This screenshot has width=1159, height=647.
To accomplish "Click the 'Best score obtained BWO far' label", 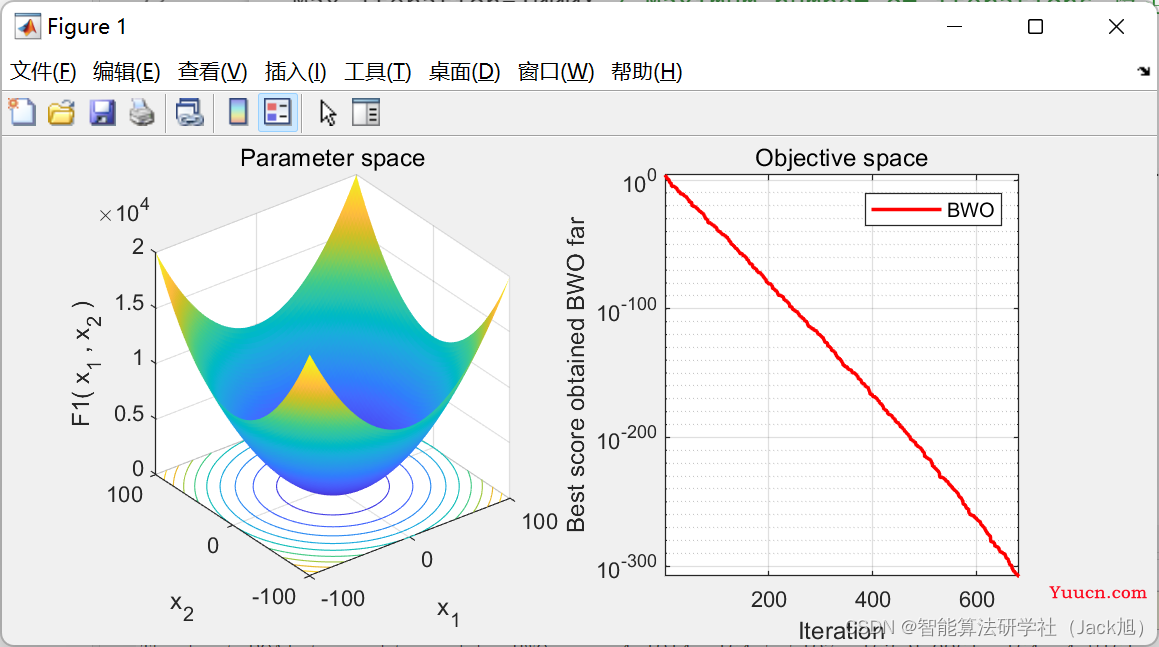I will coord(576,374).
